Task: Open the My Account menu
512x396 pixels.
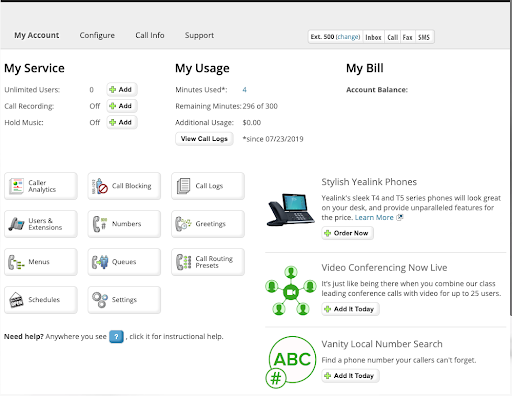Action: tap(36, 35)
